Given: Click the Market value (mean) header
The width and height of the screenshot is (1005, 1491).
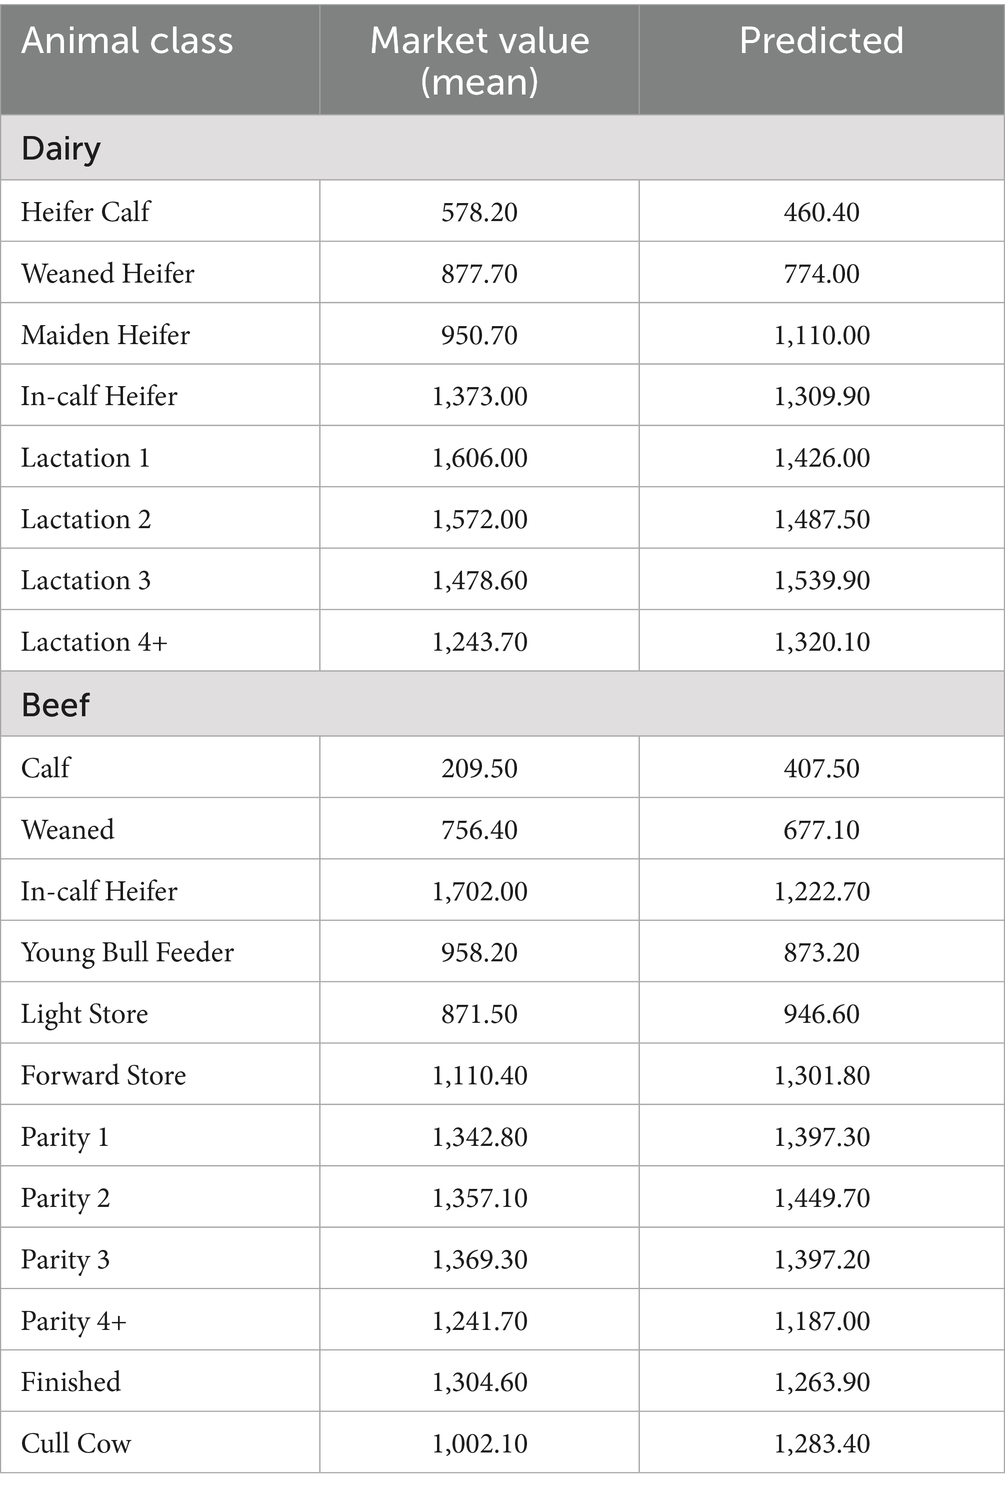Looking at the screenshot, I should click(479, 60).
